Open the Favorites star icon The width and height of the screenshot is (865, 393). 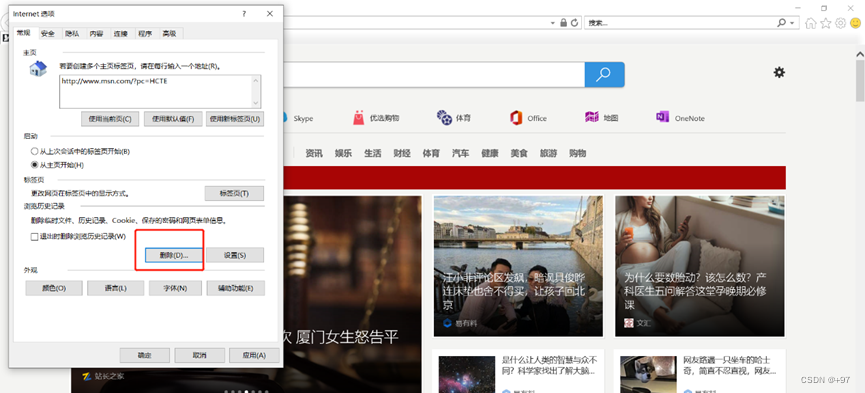825,23
